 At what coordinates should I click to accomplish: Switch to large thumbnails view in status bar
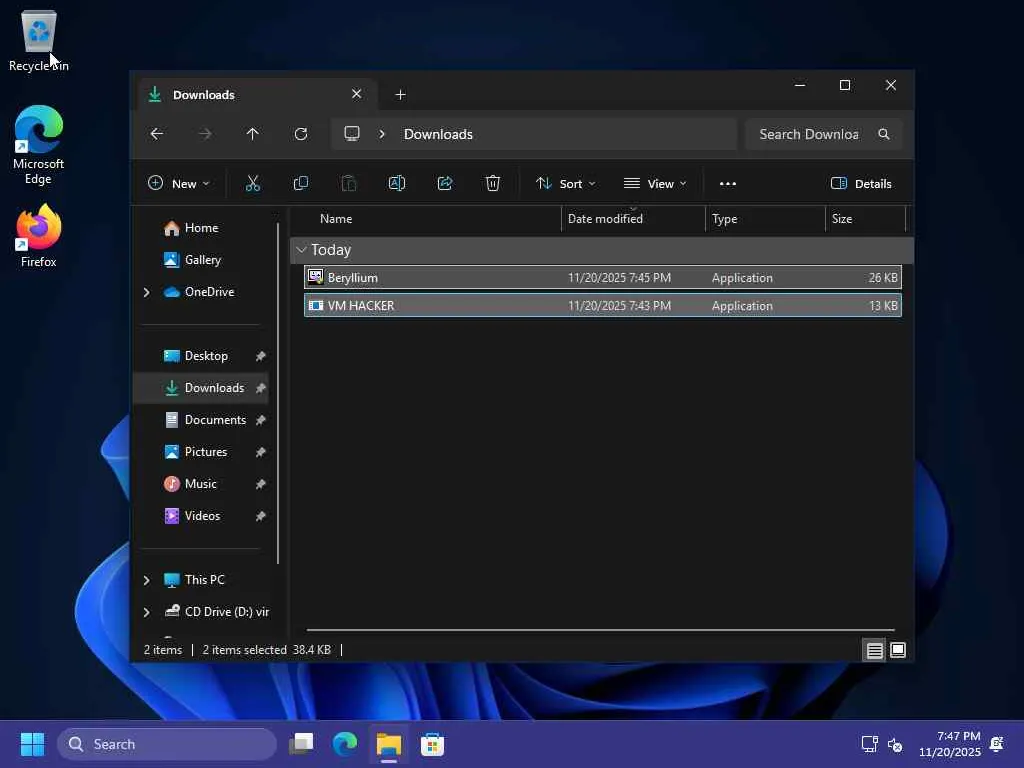(898, 650)
